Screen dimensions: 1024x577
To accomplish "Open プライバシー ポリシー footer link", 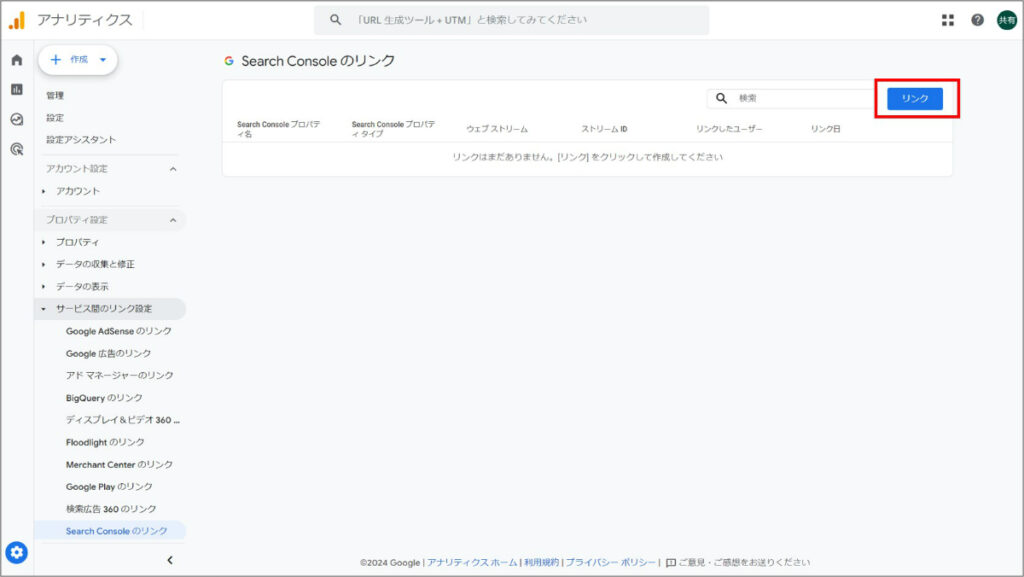I will pos(611,562).
